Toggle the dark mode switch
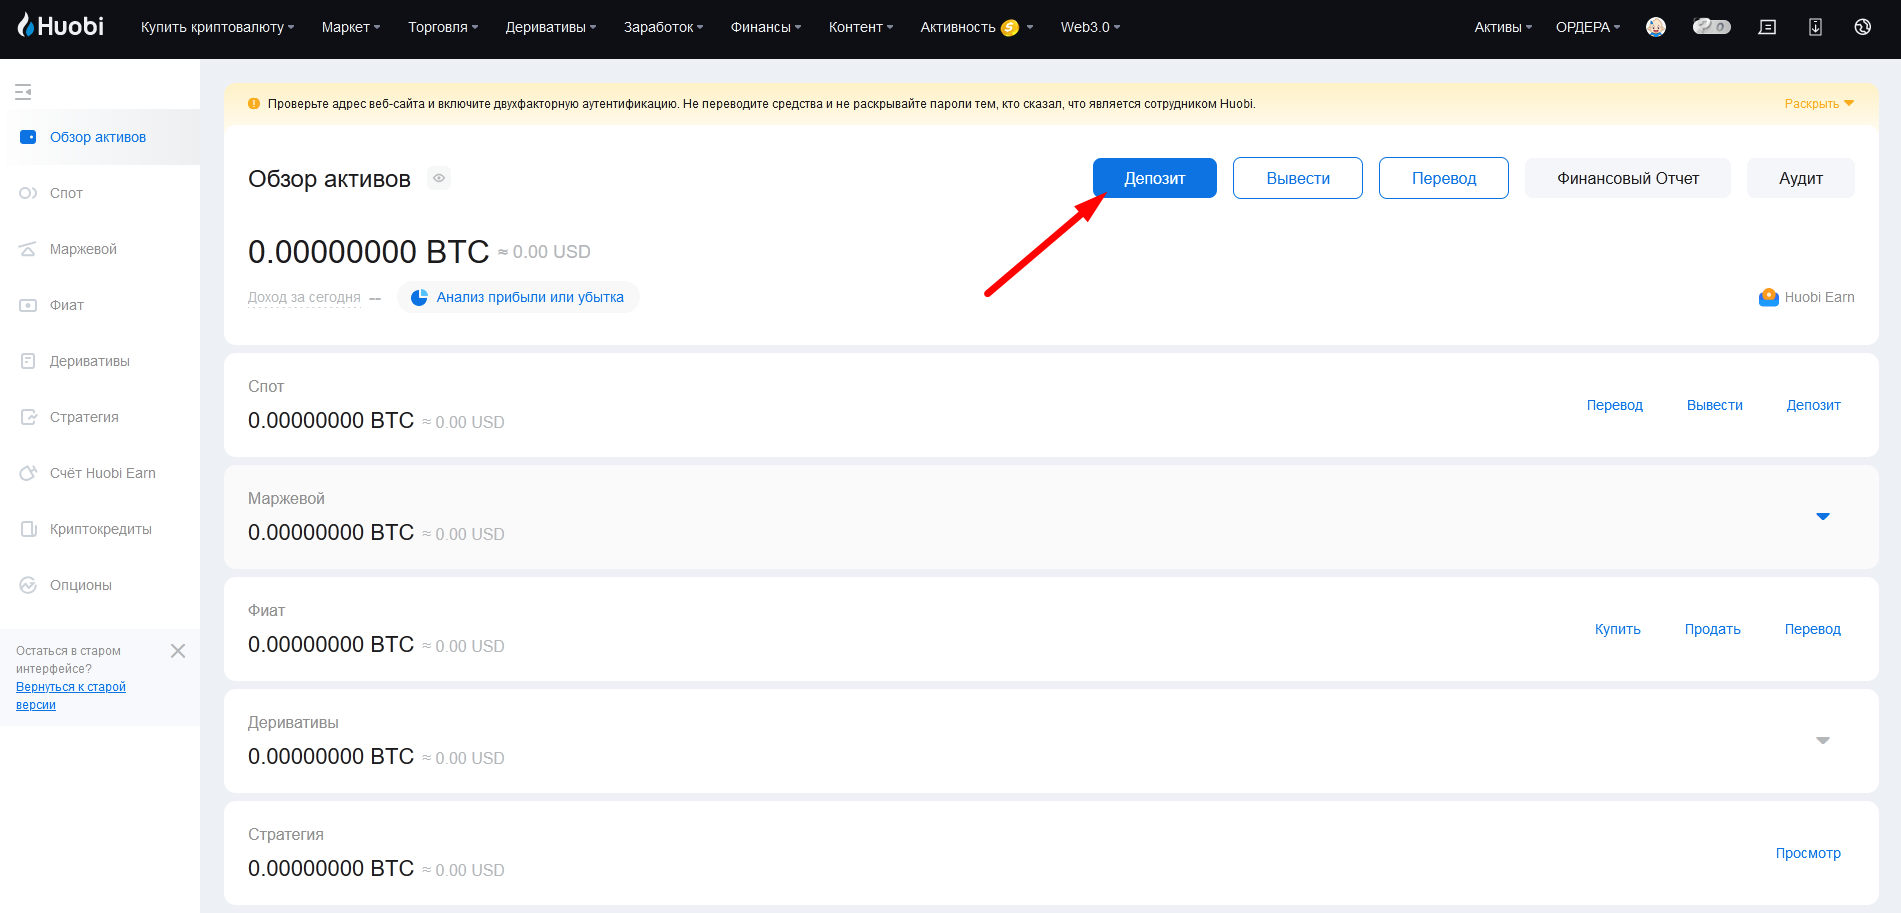 click(x=1711, y=27)
